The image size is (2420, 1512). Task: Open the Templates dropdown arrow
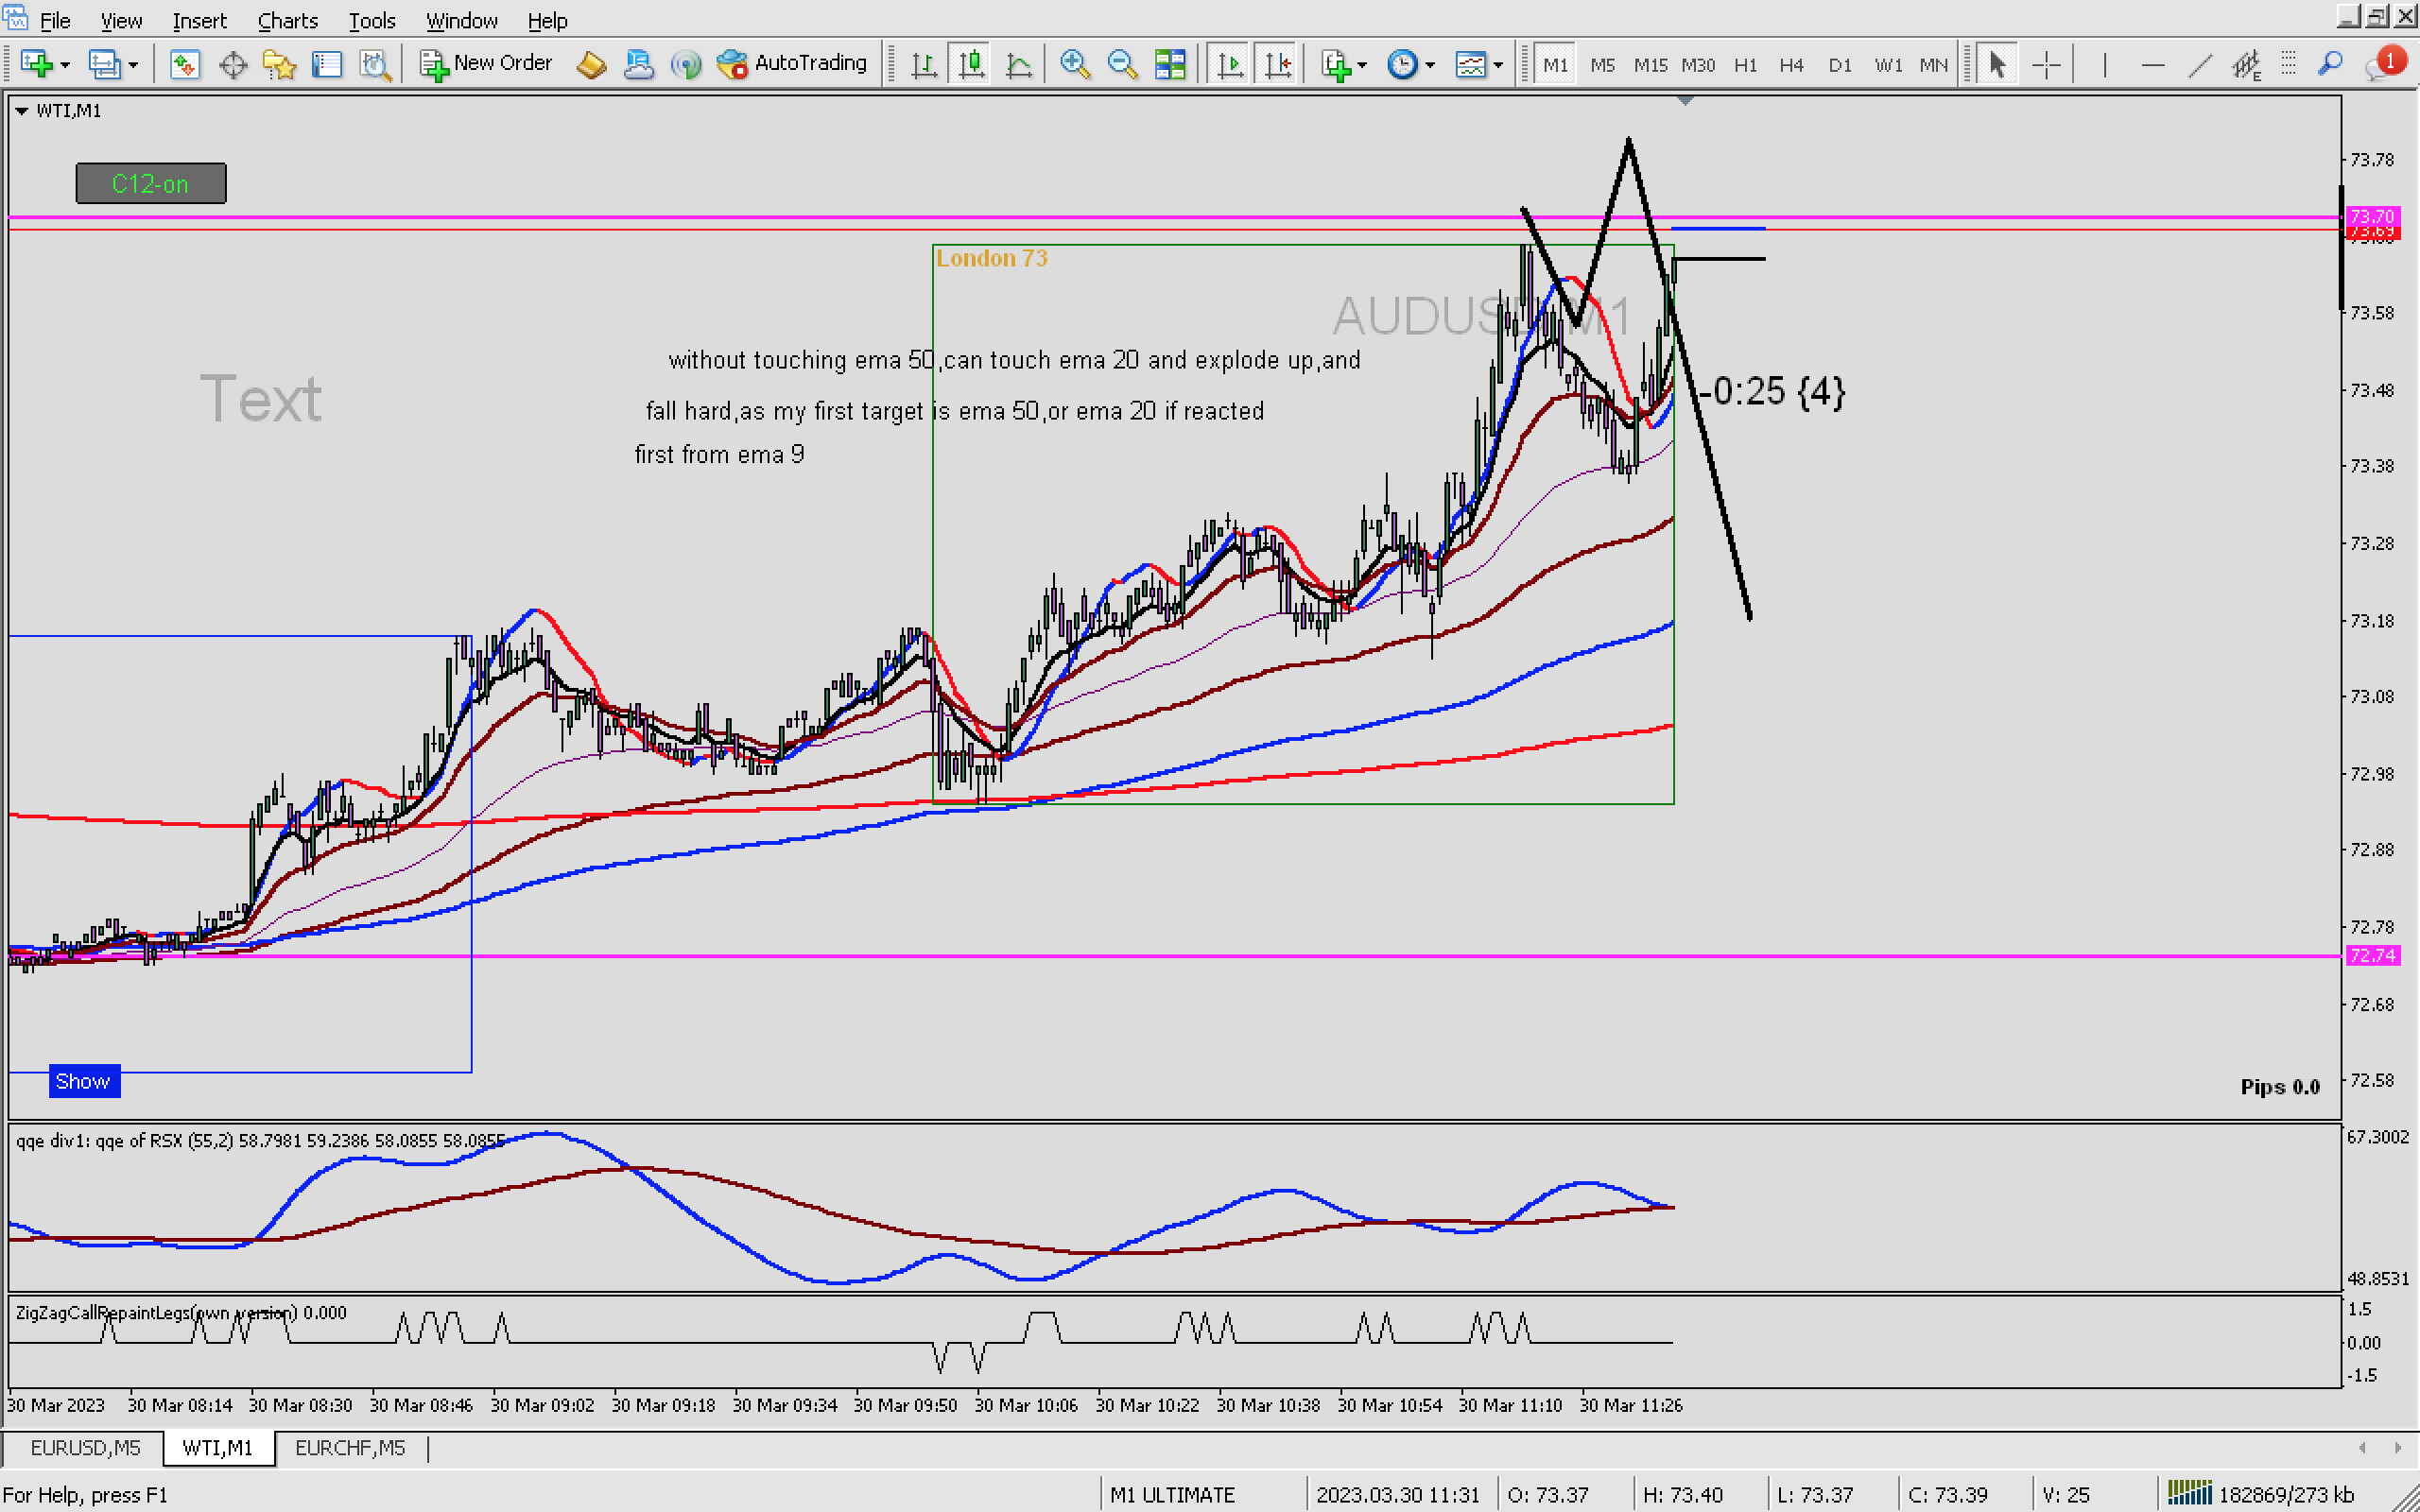(1498, 65)
